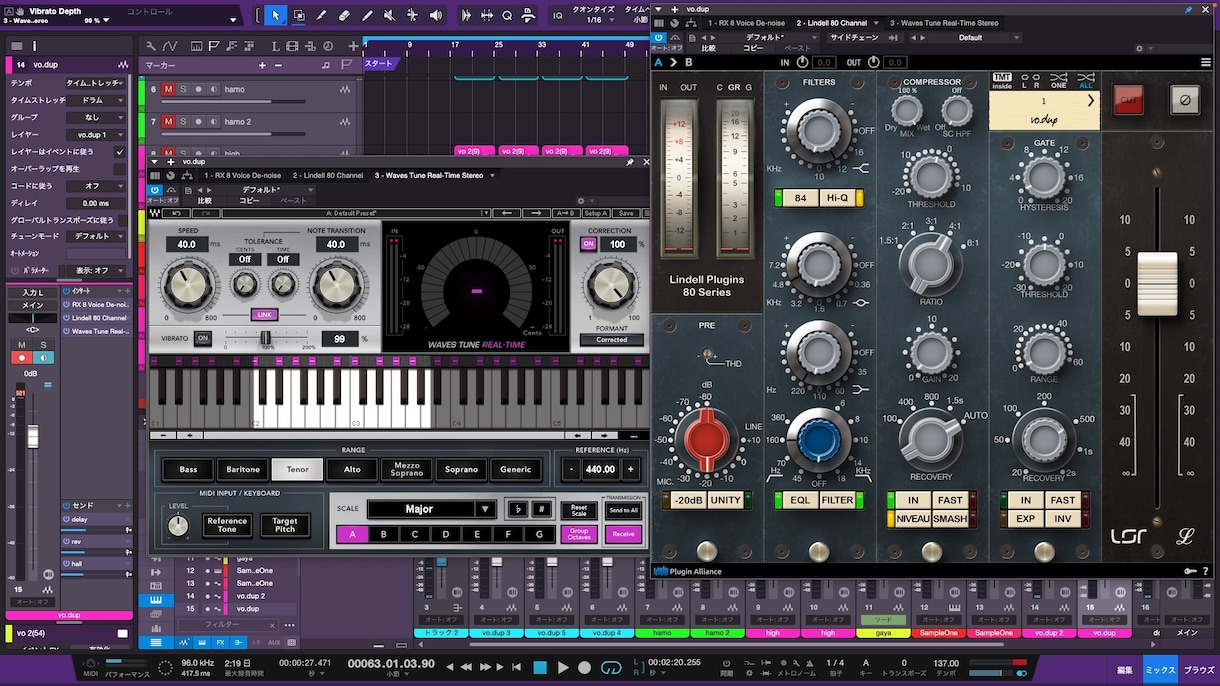Select the Tenor range button
Screen dimensions: 1220x686
point(297,469)
